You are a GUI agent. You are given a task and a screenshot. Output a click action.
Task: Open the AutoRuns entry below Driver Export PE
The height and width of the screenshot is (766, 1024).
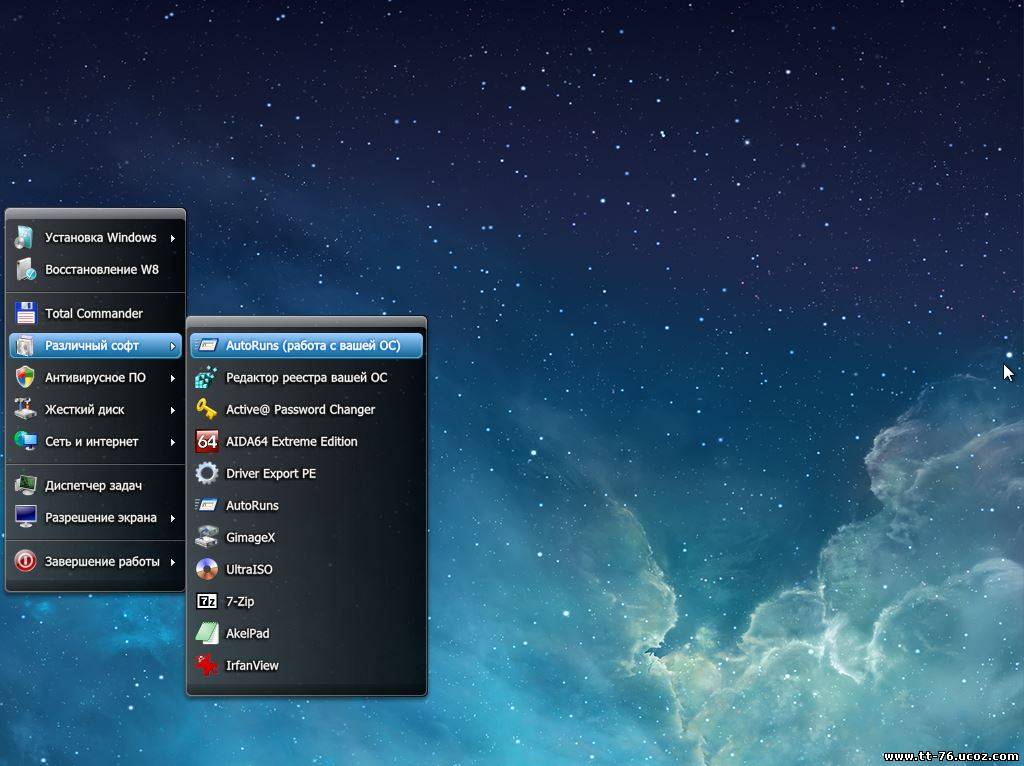point(306,505)
